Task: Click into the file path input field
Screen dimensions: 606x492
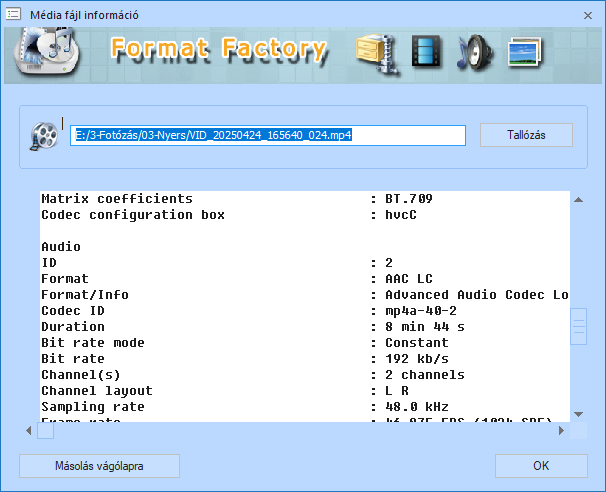Action: (268, 135)
